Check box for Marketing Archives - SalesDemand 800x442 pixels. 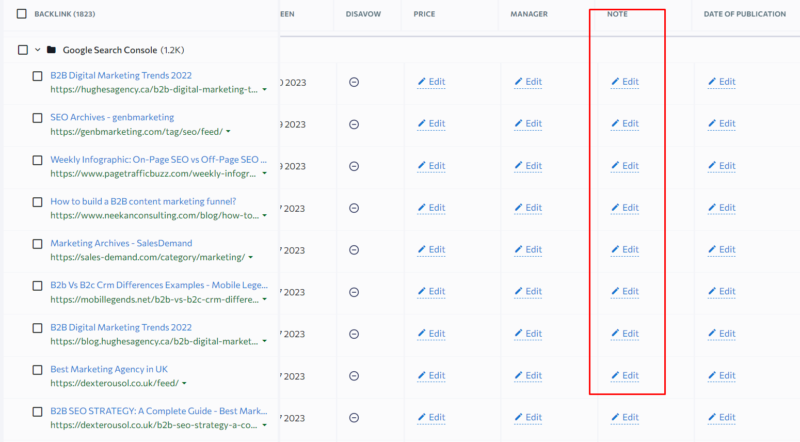click(37, 244)
